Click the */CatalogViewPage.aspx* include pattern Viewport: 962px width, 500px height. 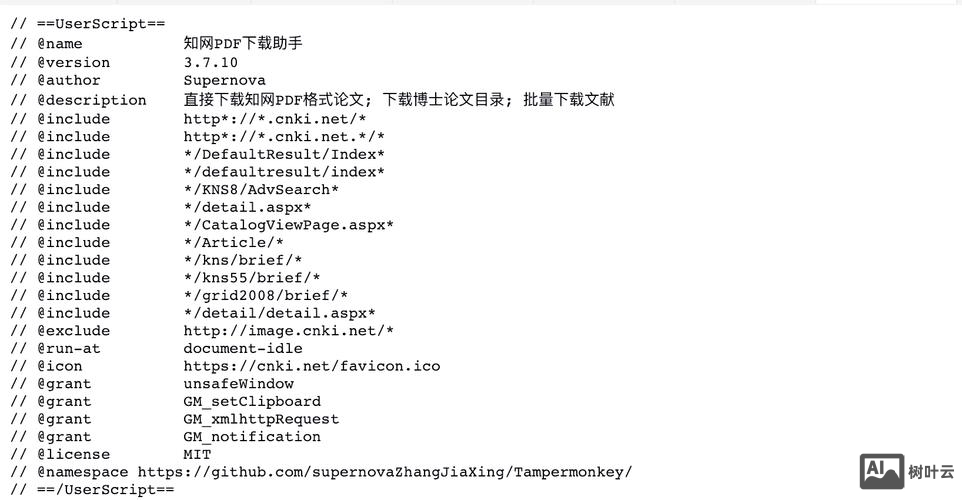[x=288, y=225]
